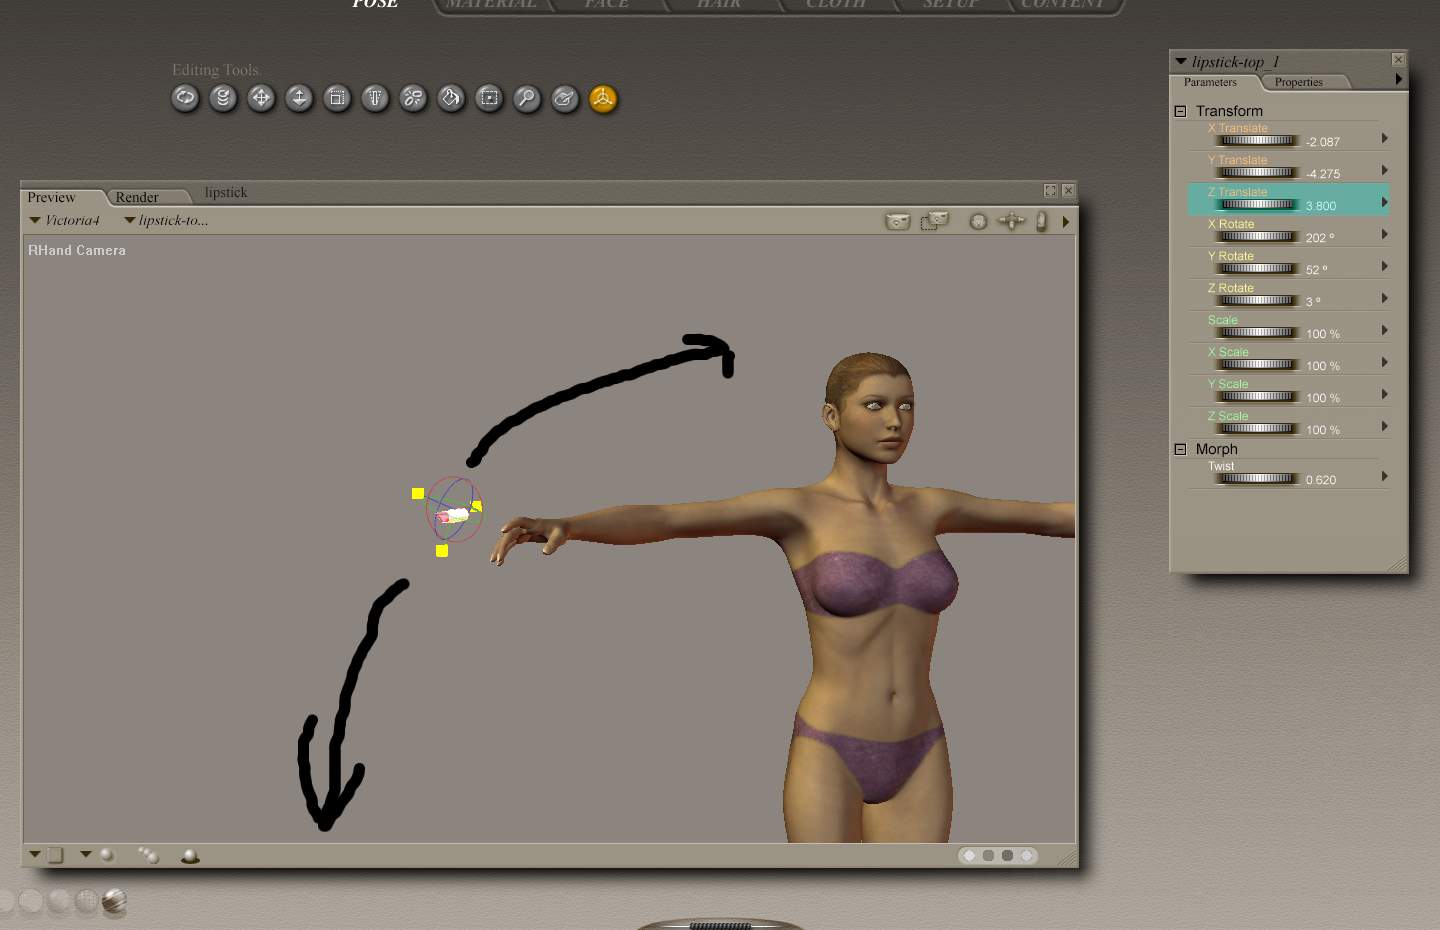Switch to the Parameters tab
Screen dimensions: 1440x930
1210,82
